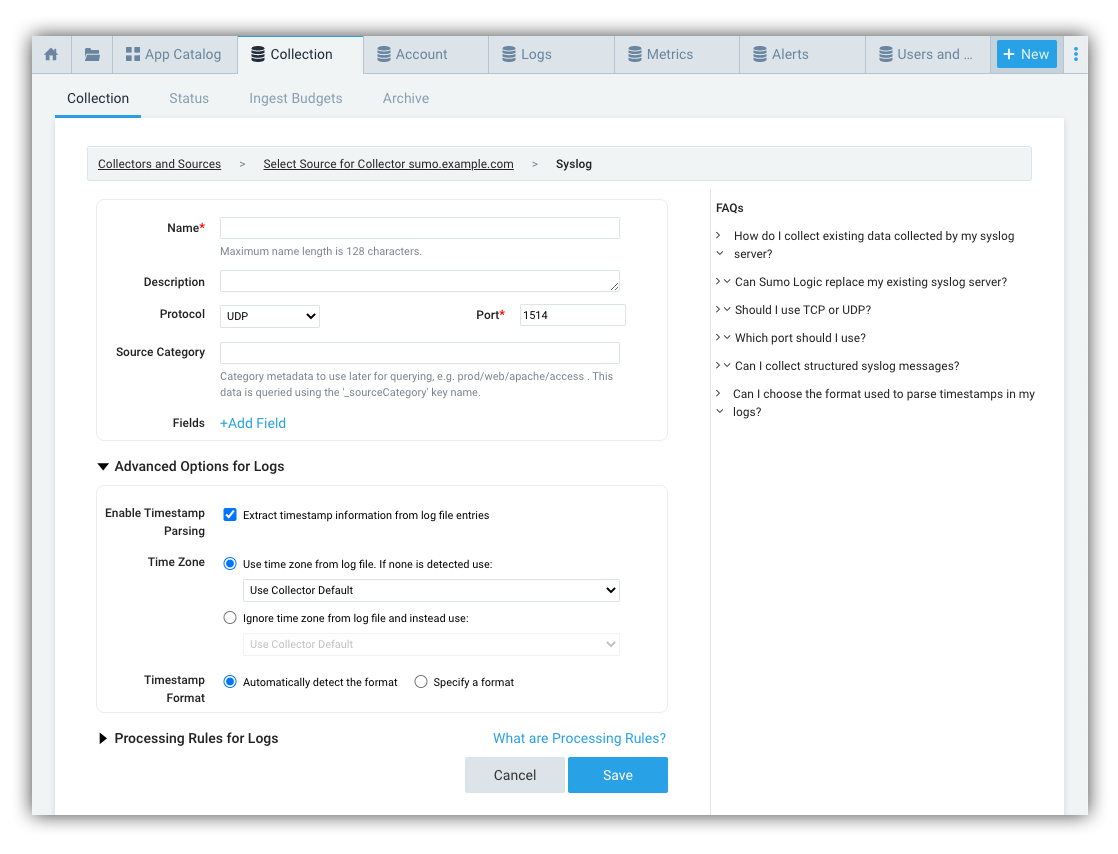Click the folder/Library icon next to Home
1118x854 pixels.
click(x=91, y=54)
